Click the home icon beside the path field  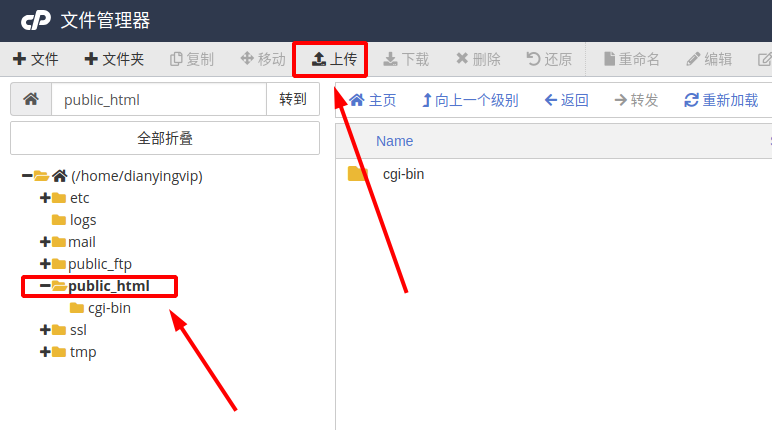pyautogui.click(x=31, y=99)
